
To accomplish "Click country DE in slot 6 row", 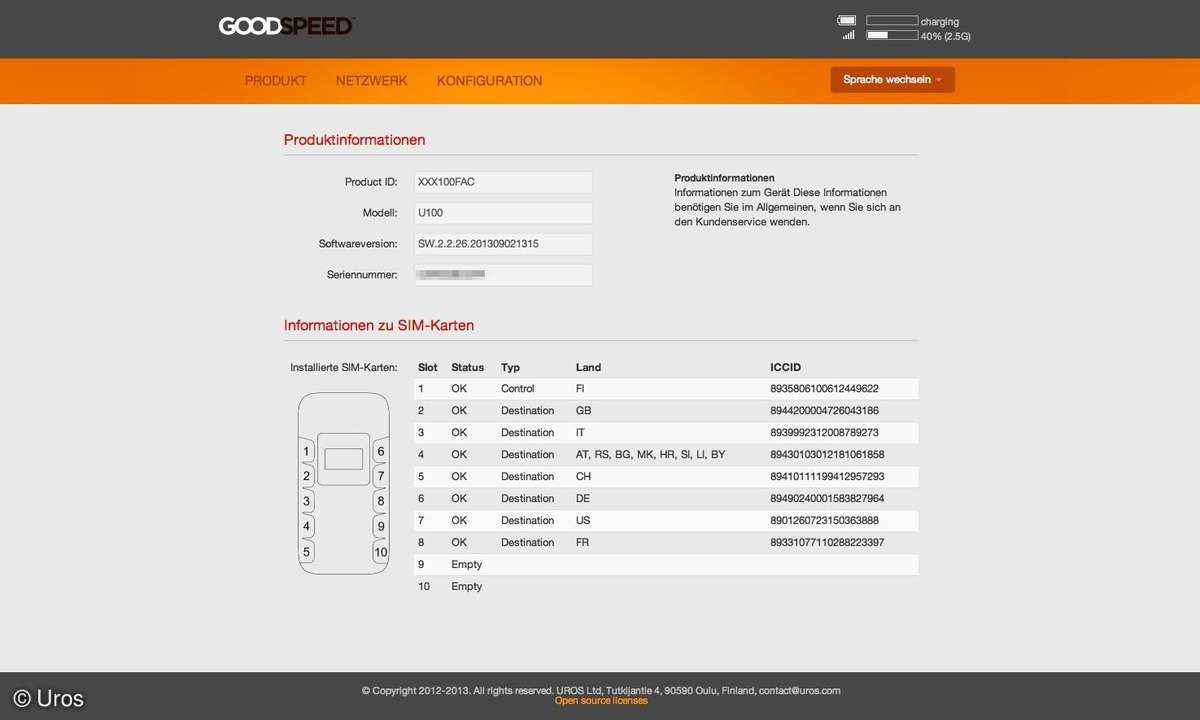I will tap(584, 499).
